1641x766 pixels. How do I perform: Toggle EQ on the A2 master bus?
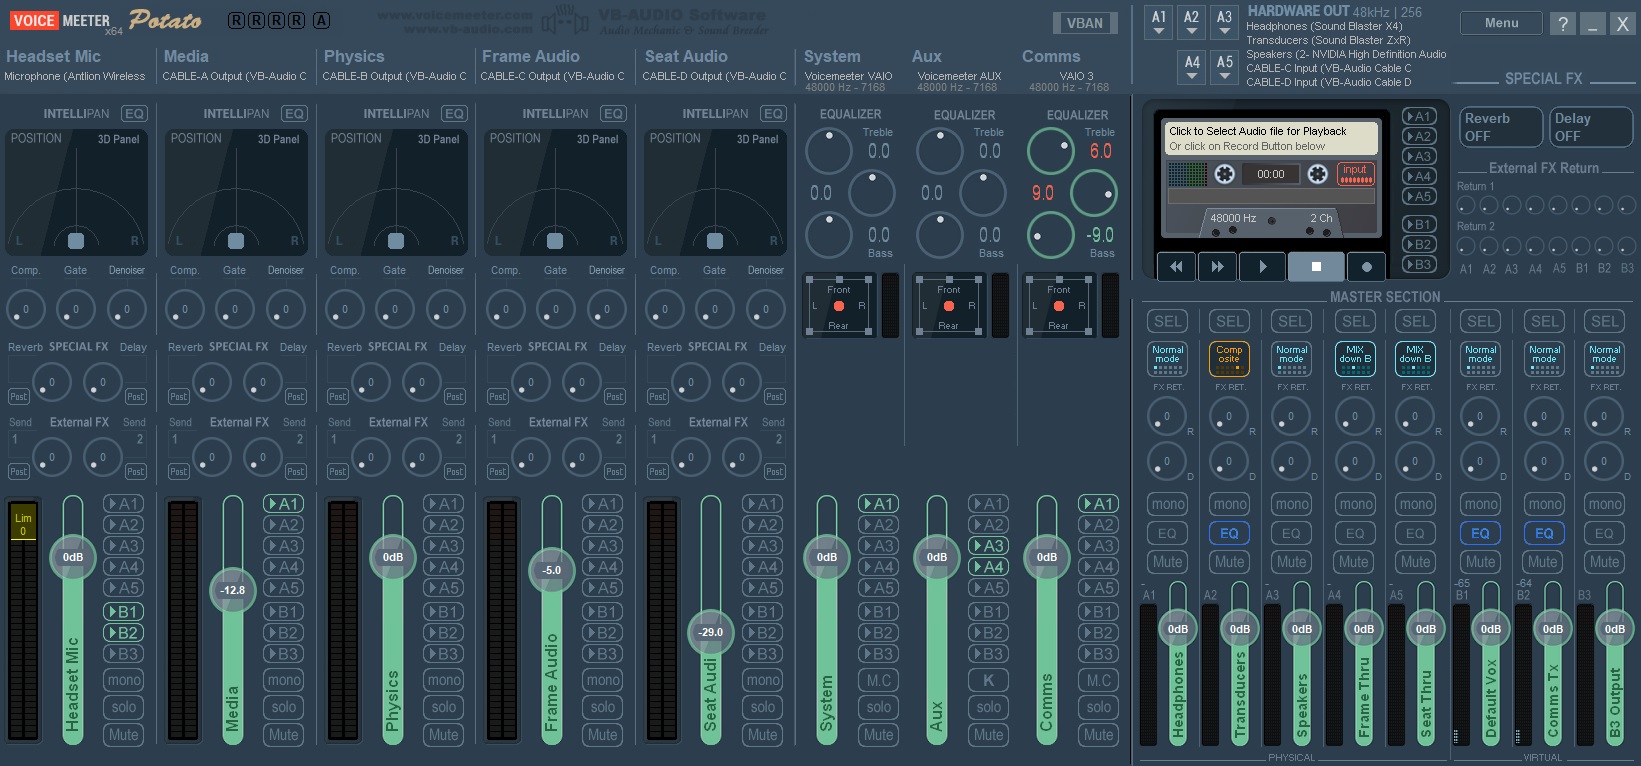1229,533
